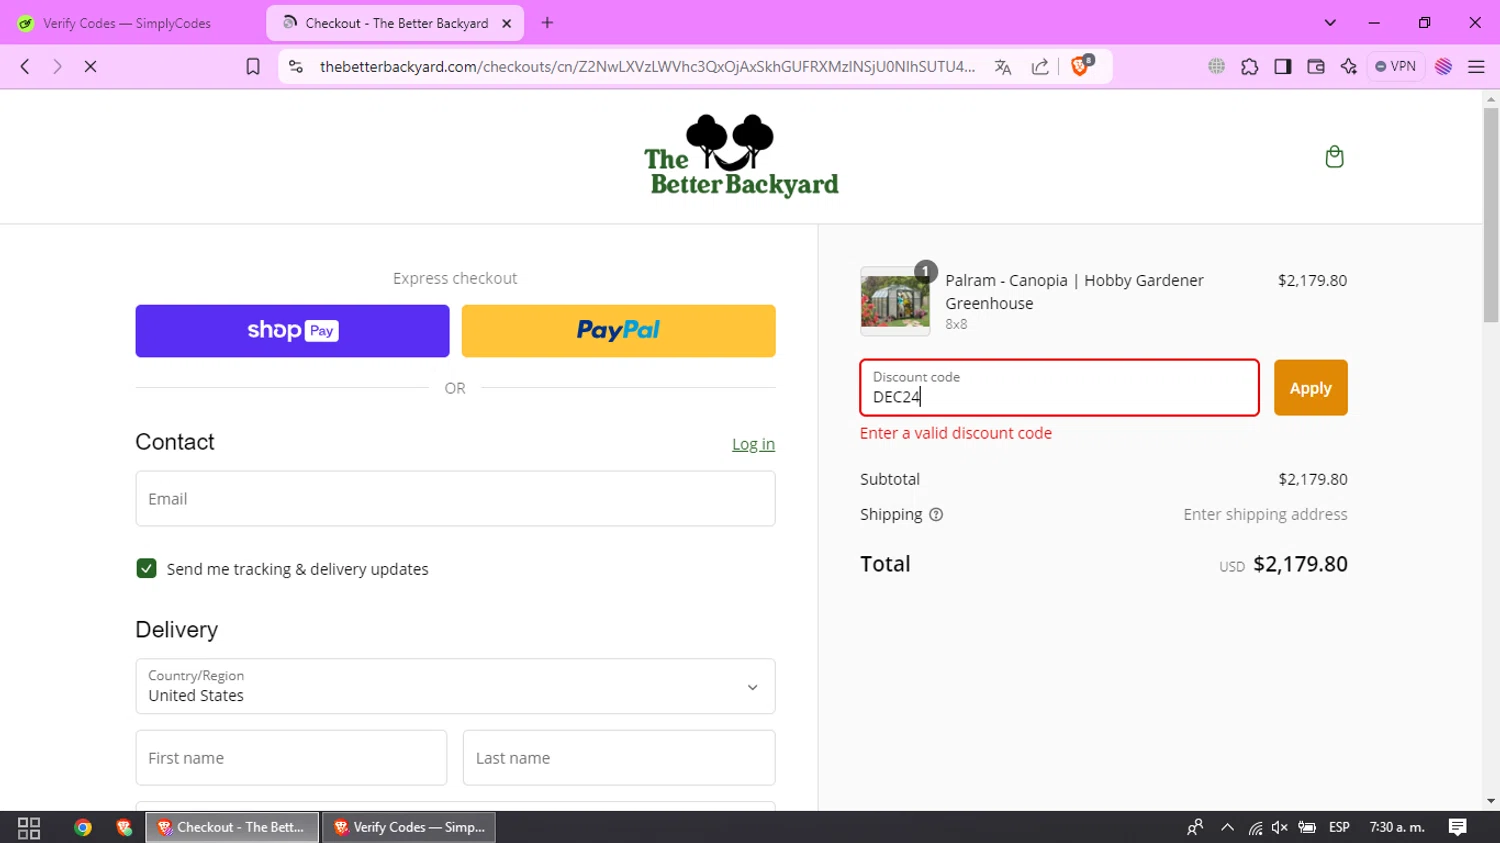Click 'Enter shipping address' text
Image resolution: width=1500 pixels, height=843 pixels.
point(1265,515)
